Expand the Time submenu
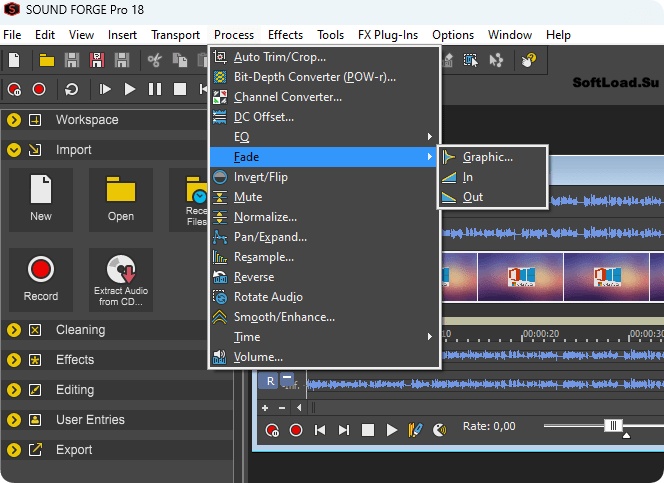Viewport: 664px width, 483px height. click(x=324, y=337)
